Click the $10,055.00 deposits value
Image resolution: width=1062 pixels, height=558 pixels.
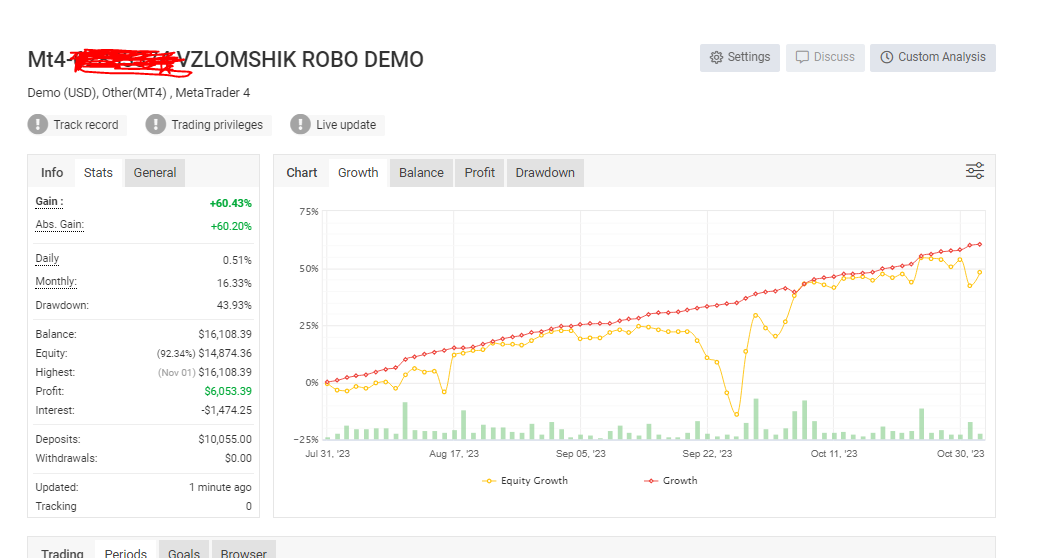click(x=225, y=439)
